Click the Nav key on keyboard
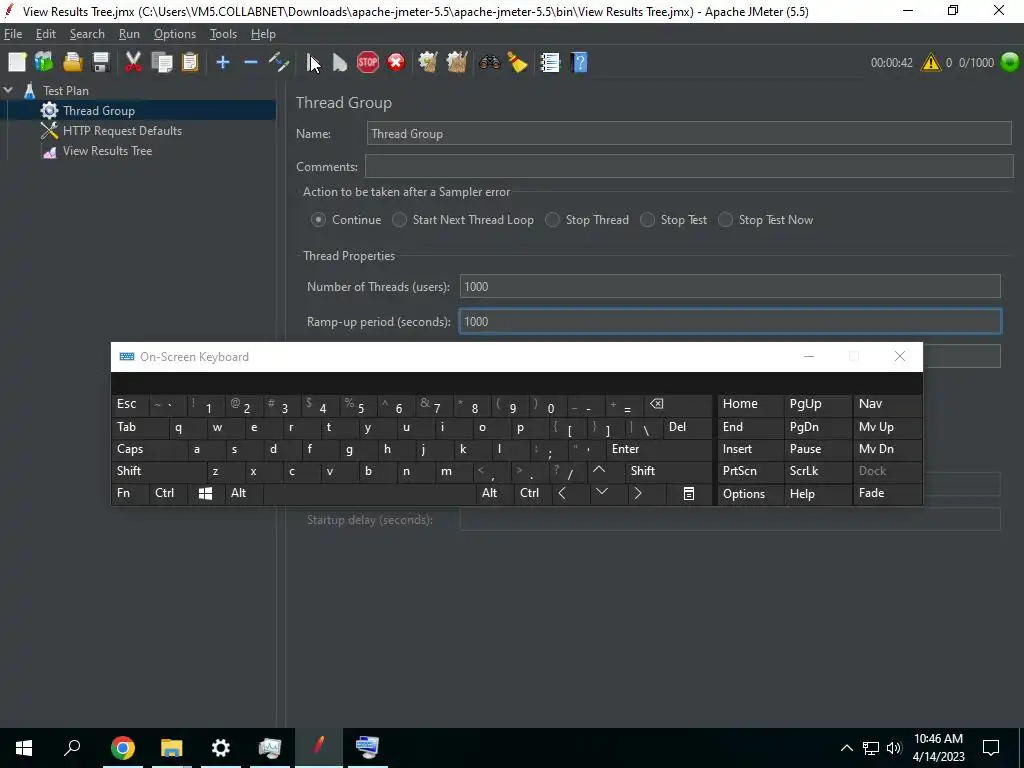This screenshot has width=1024, height=768. pyautogui.click(x=887, y=404)
